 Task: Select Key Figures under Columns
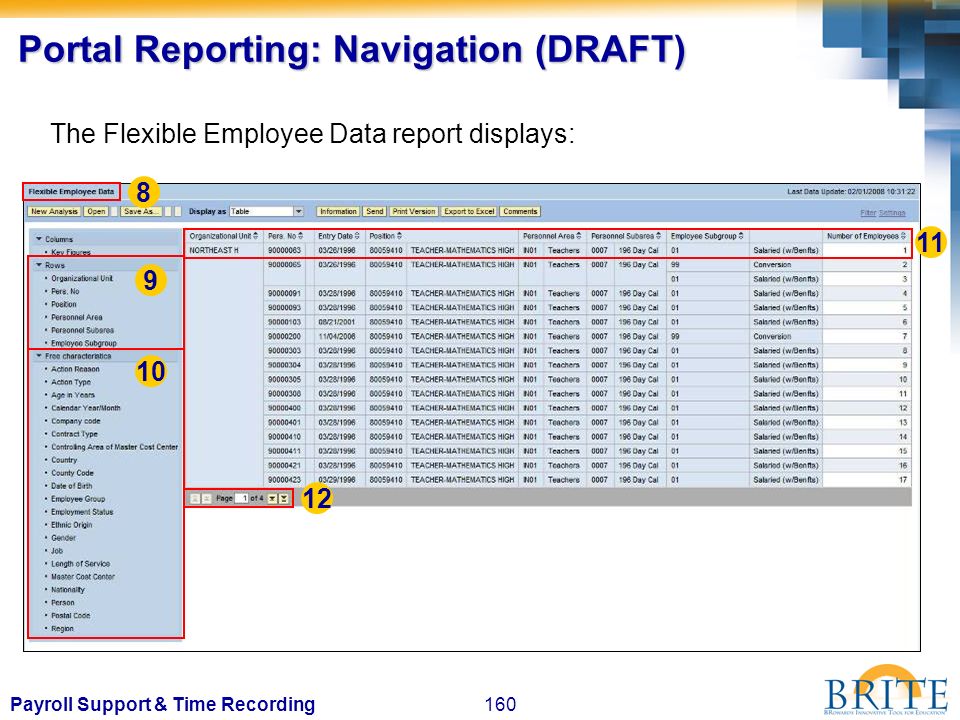pyautogui.click(x=71, y=252)
